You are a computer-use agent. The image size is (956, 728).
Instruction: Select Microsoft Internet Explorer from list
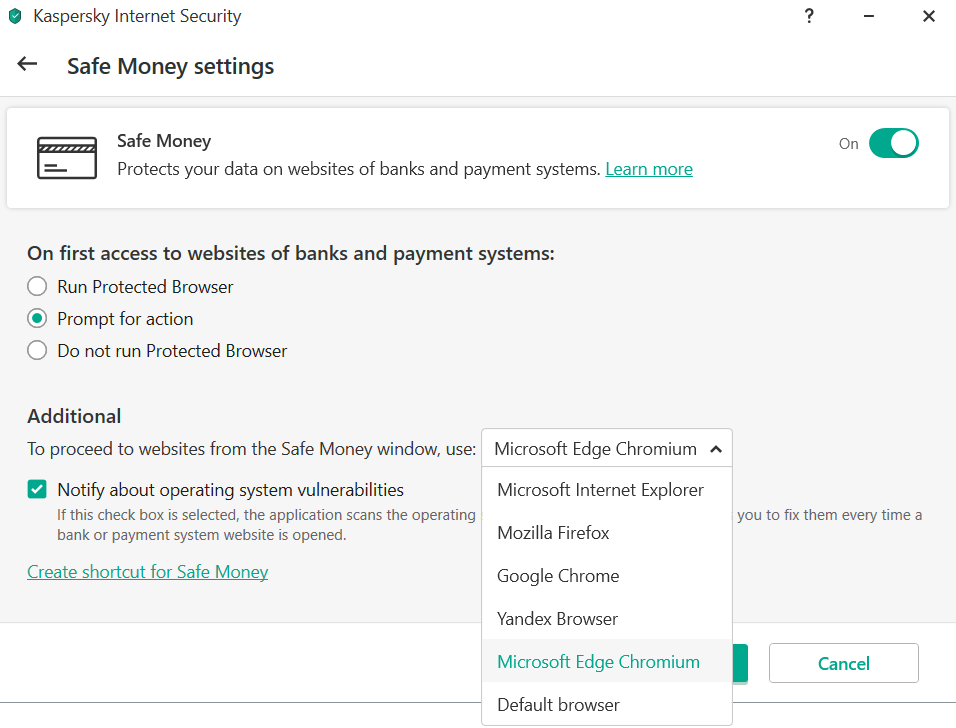point(600,490)
